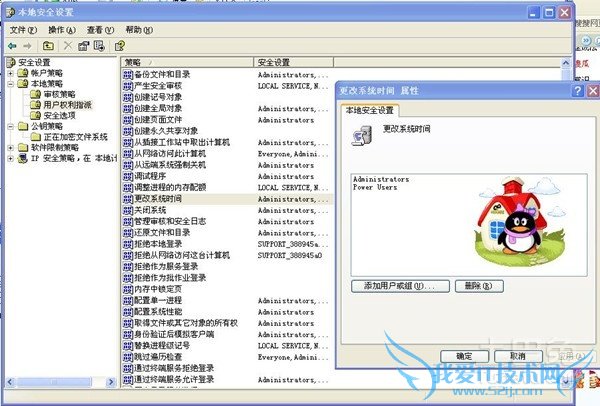Screen dimensions: 600x406
Task: Select the 拒绝本地登录 policy row
Action: 227,244
